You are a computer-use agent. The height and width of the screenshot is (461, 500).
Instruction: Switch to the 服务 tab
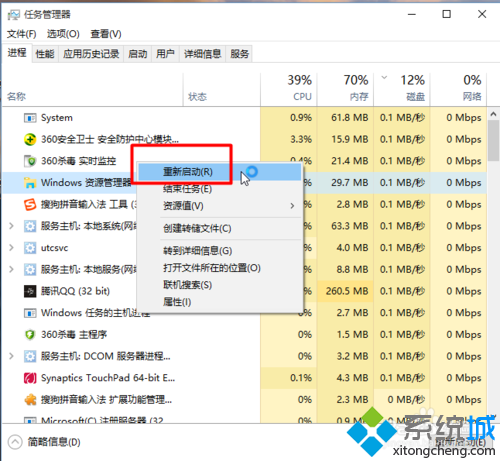(x=239, y=54)
